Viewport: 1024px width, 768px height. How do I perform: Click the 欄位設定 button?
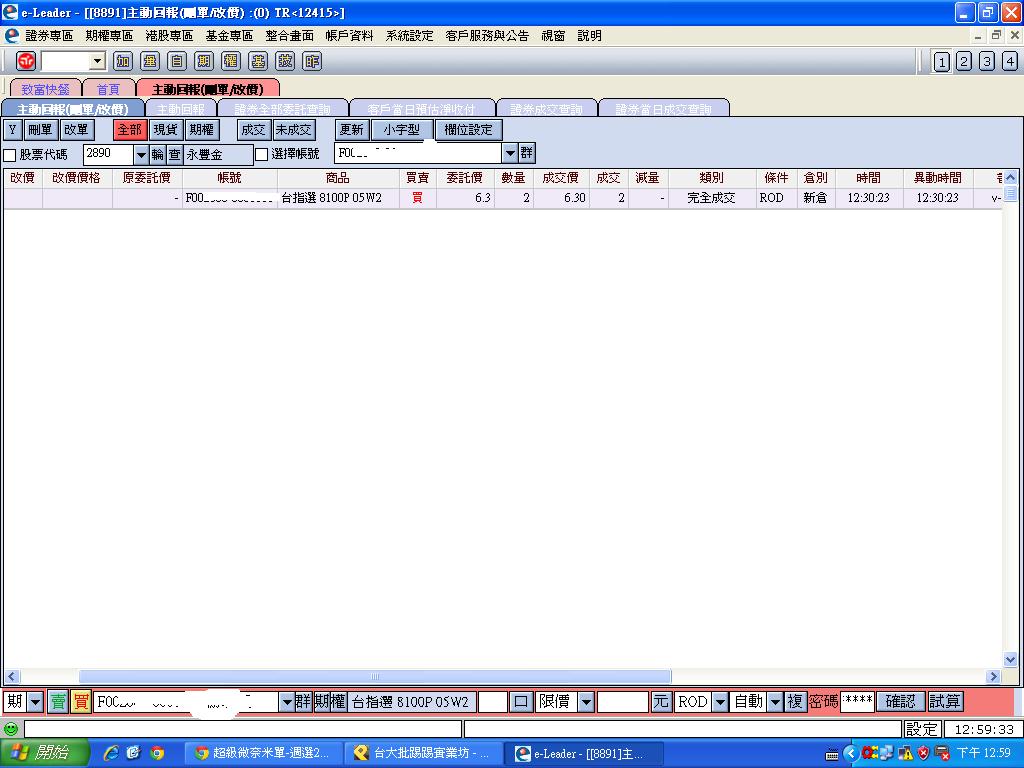tap(468, 130)
